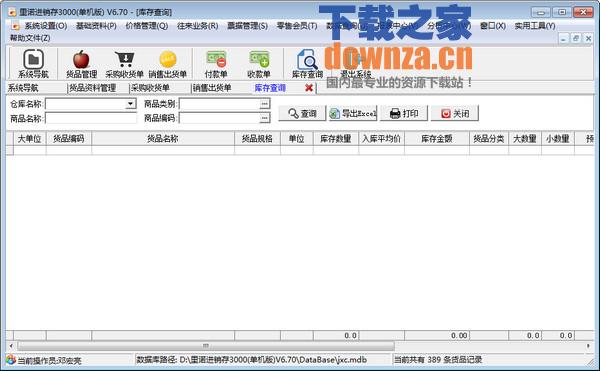Click horizontal scrollbar thumb
This screenshot has width=600, height=371.
click(206, 346)
